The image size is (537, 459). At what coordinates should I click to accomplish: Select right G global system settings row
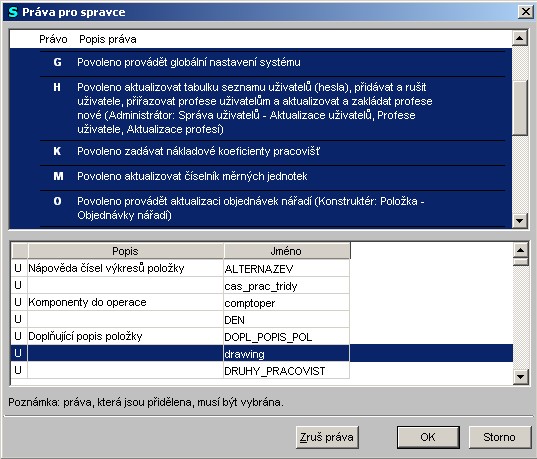coord(272,63)
